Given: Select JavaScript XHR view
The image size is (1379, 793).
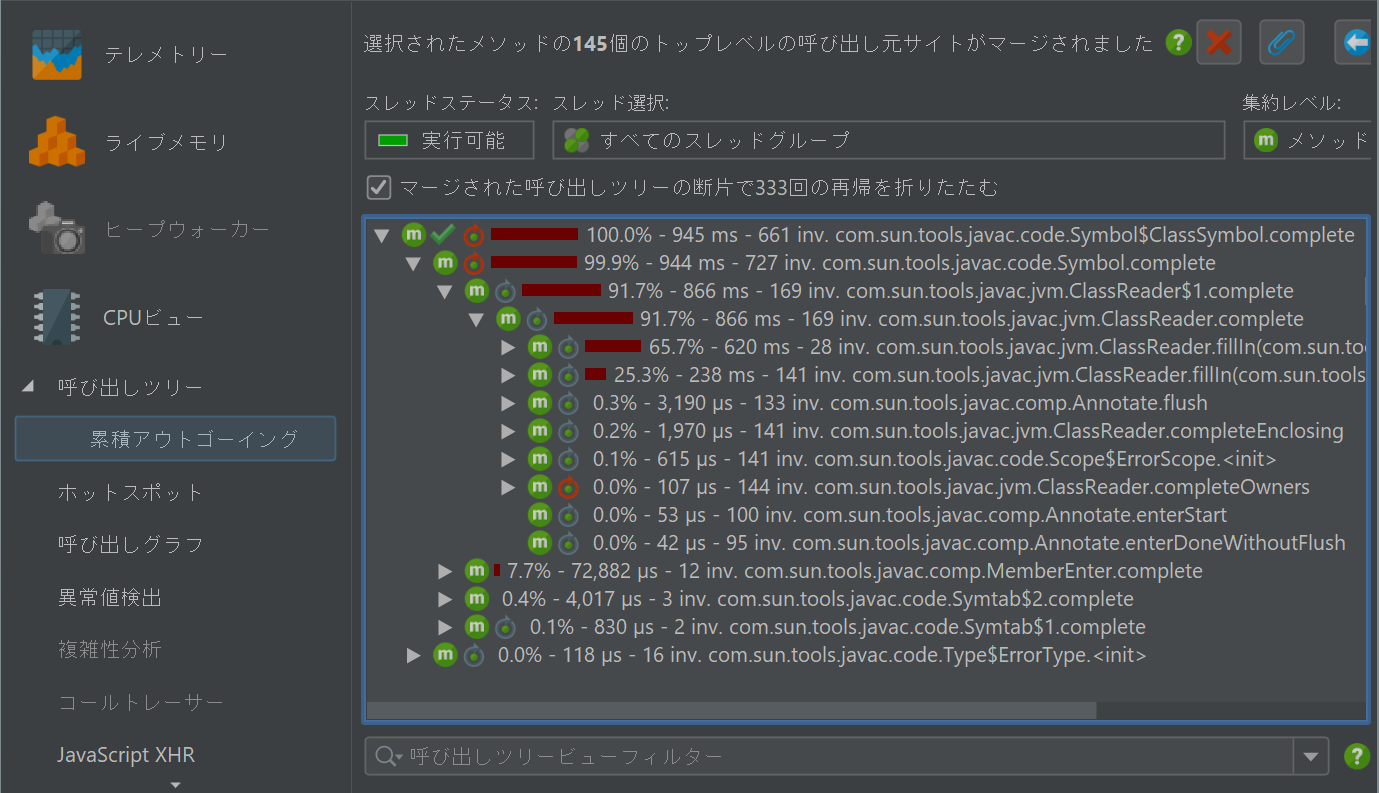Looking at the screenshot, I should pyautogui.click(x=126, y=755).
